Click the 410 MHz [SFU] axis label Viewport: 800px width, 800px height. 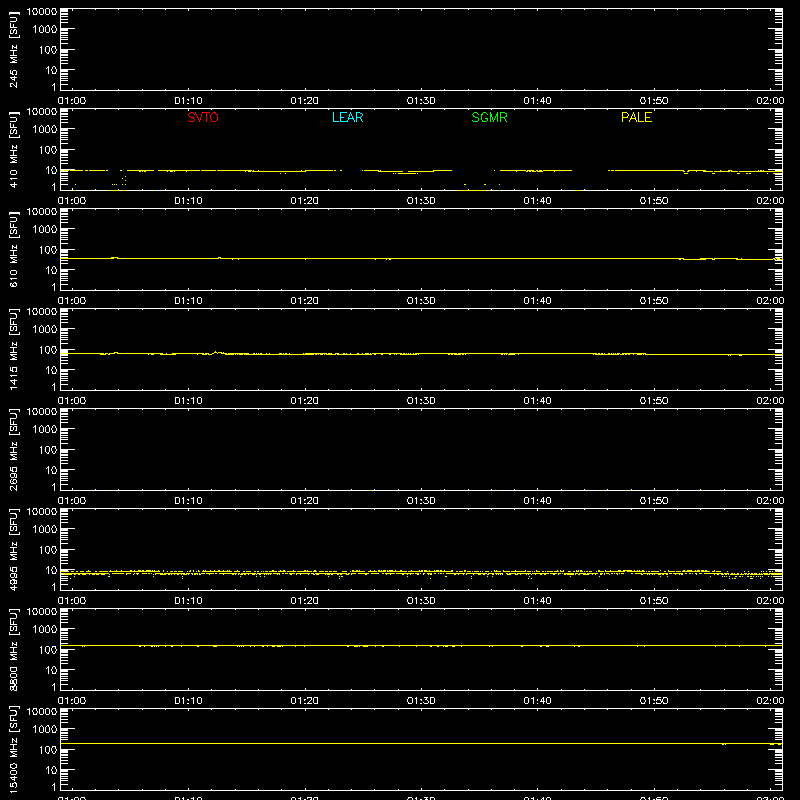(13, 150)
